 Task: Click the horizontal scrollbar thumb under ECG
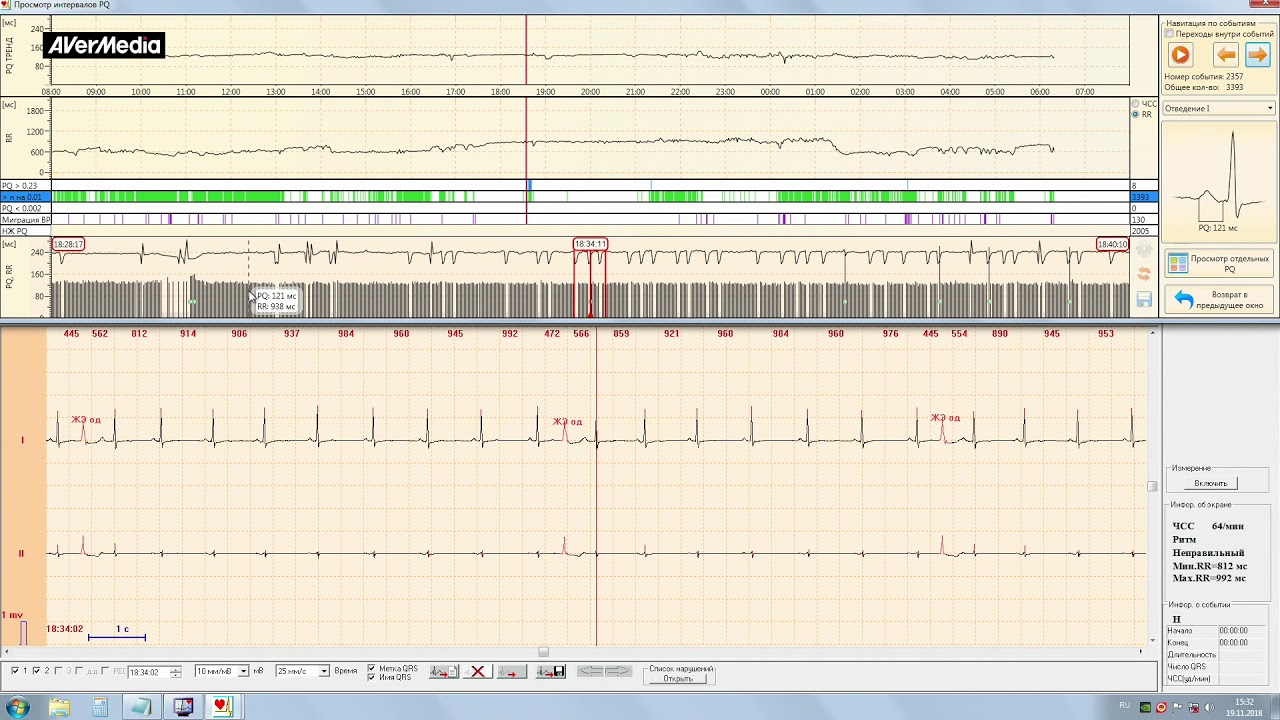(543, 652)
